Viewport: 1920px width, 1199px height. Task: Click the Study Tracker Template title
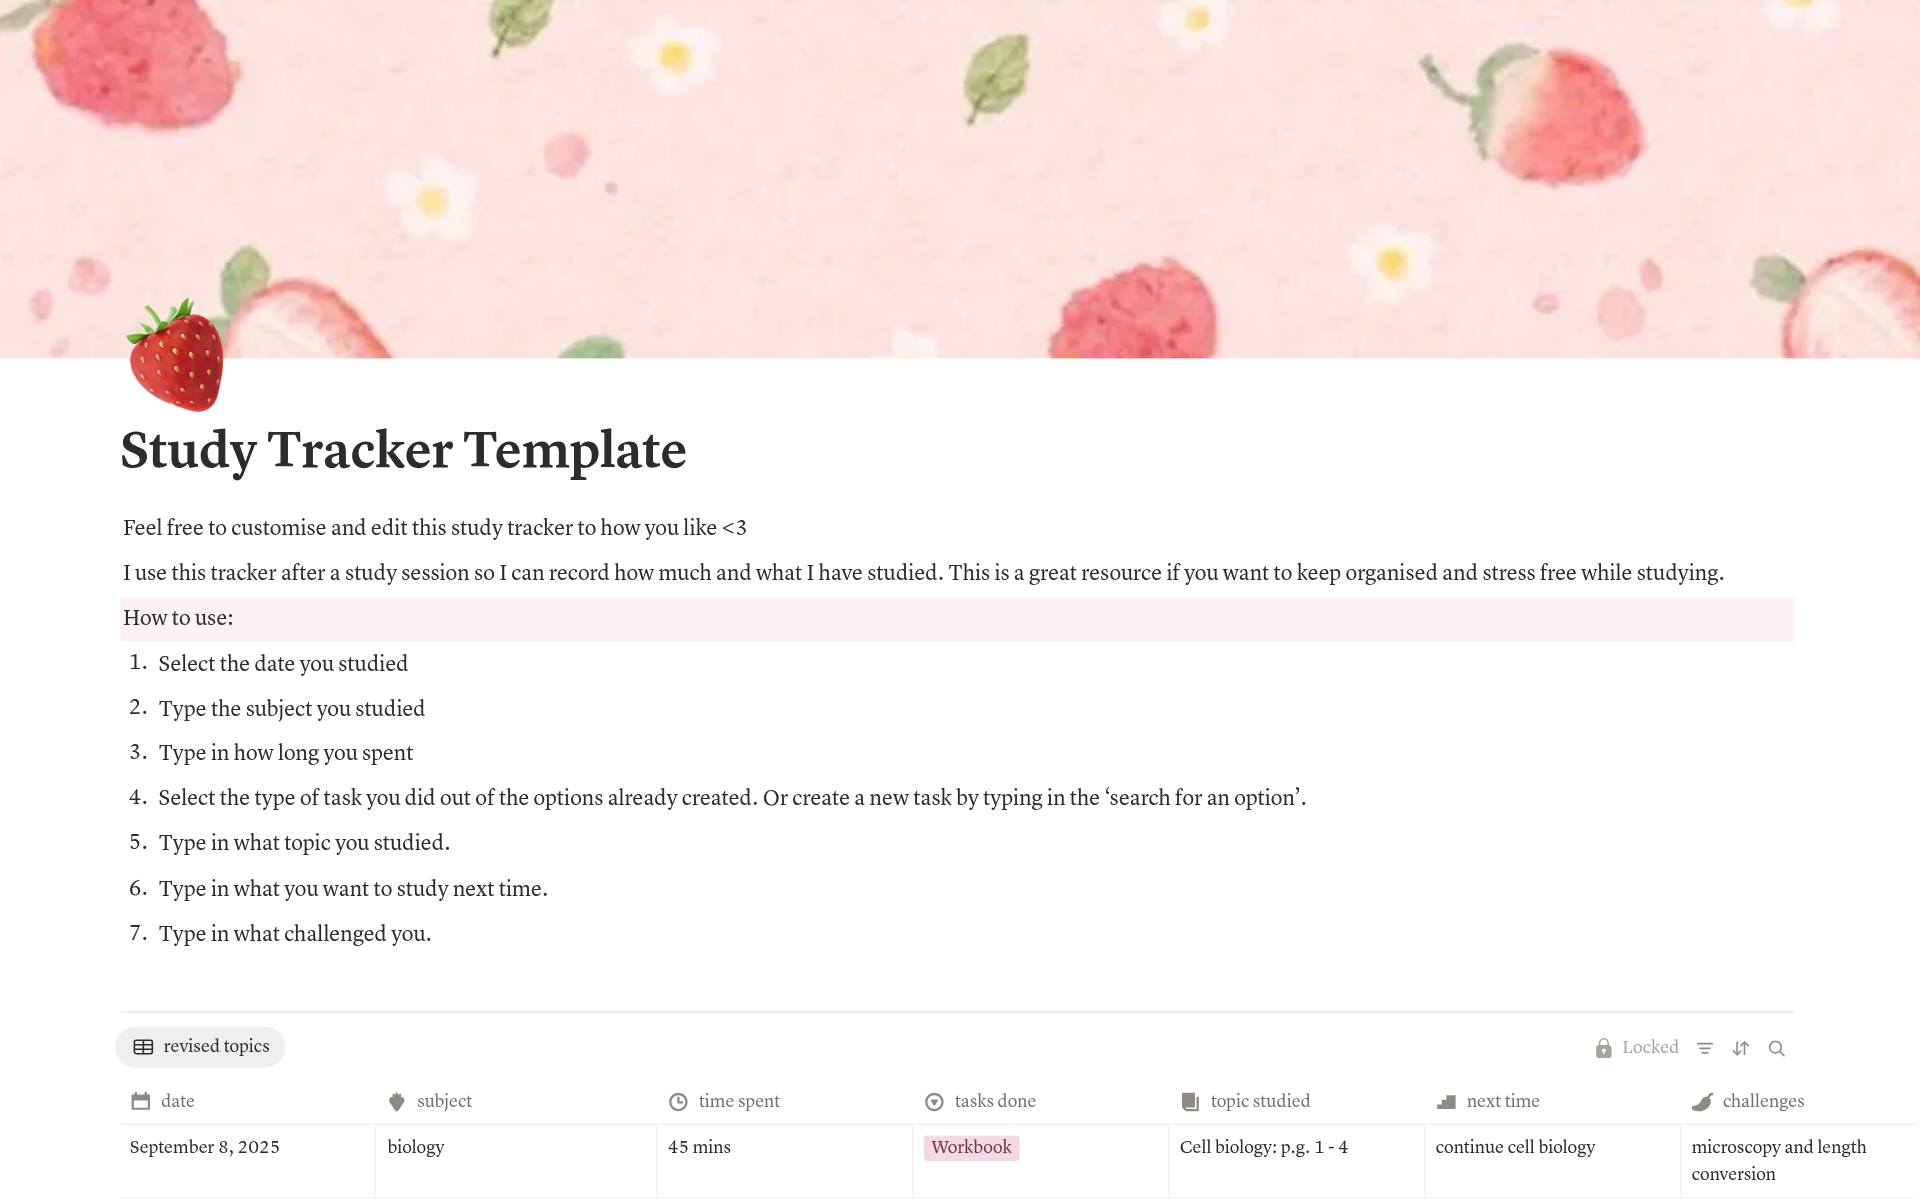(403, 450)
